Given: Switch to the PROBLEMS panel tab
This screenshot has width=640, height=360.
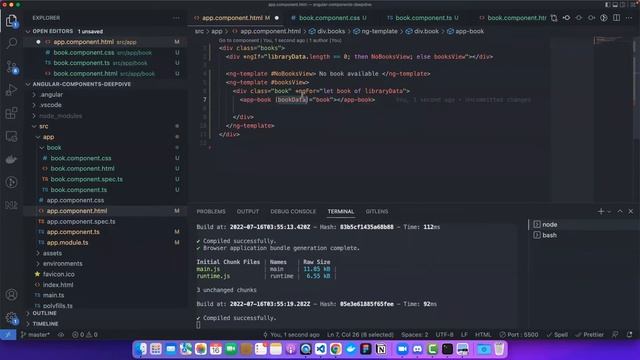Looking at the screenshot, I should (x=211, y=211).
